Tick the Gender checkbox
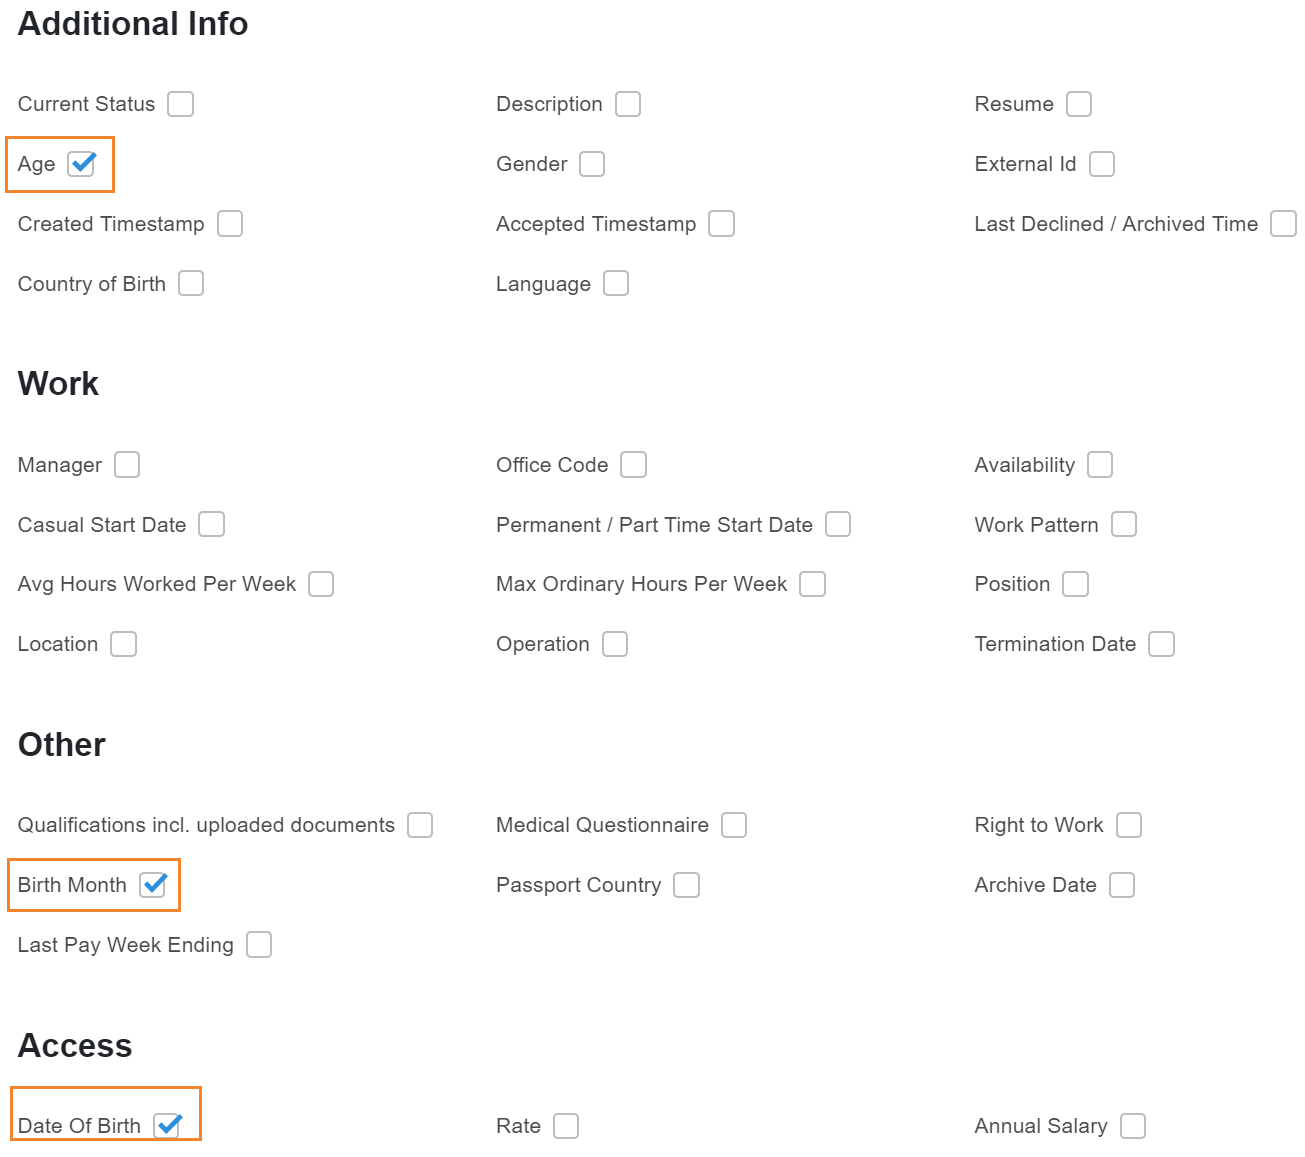Screen dimensions: 1305x1157 (592, 164)
